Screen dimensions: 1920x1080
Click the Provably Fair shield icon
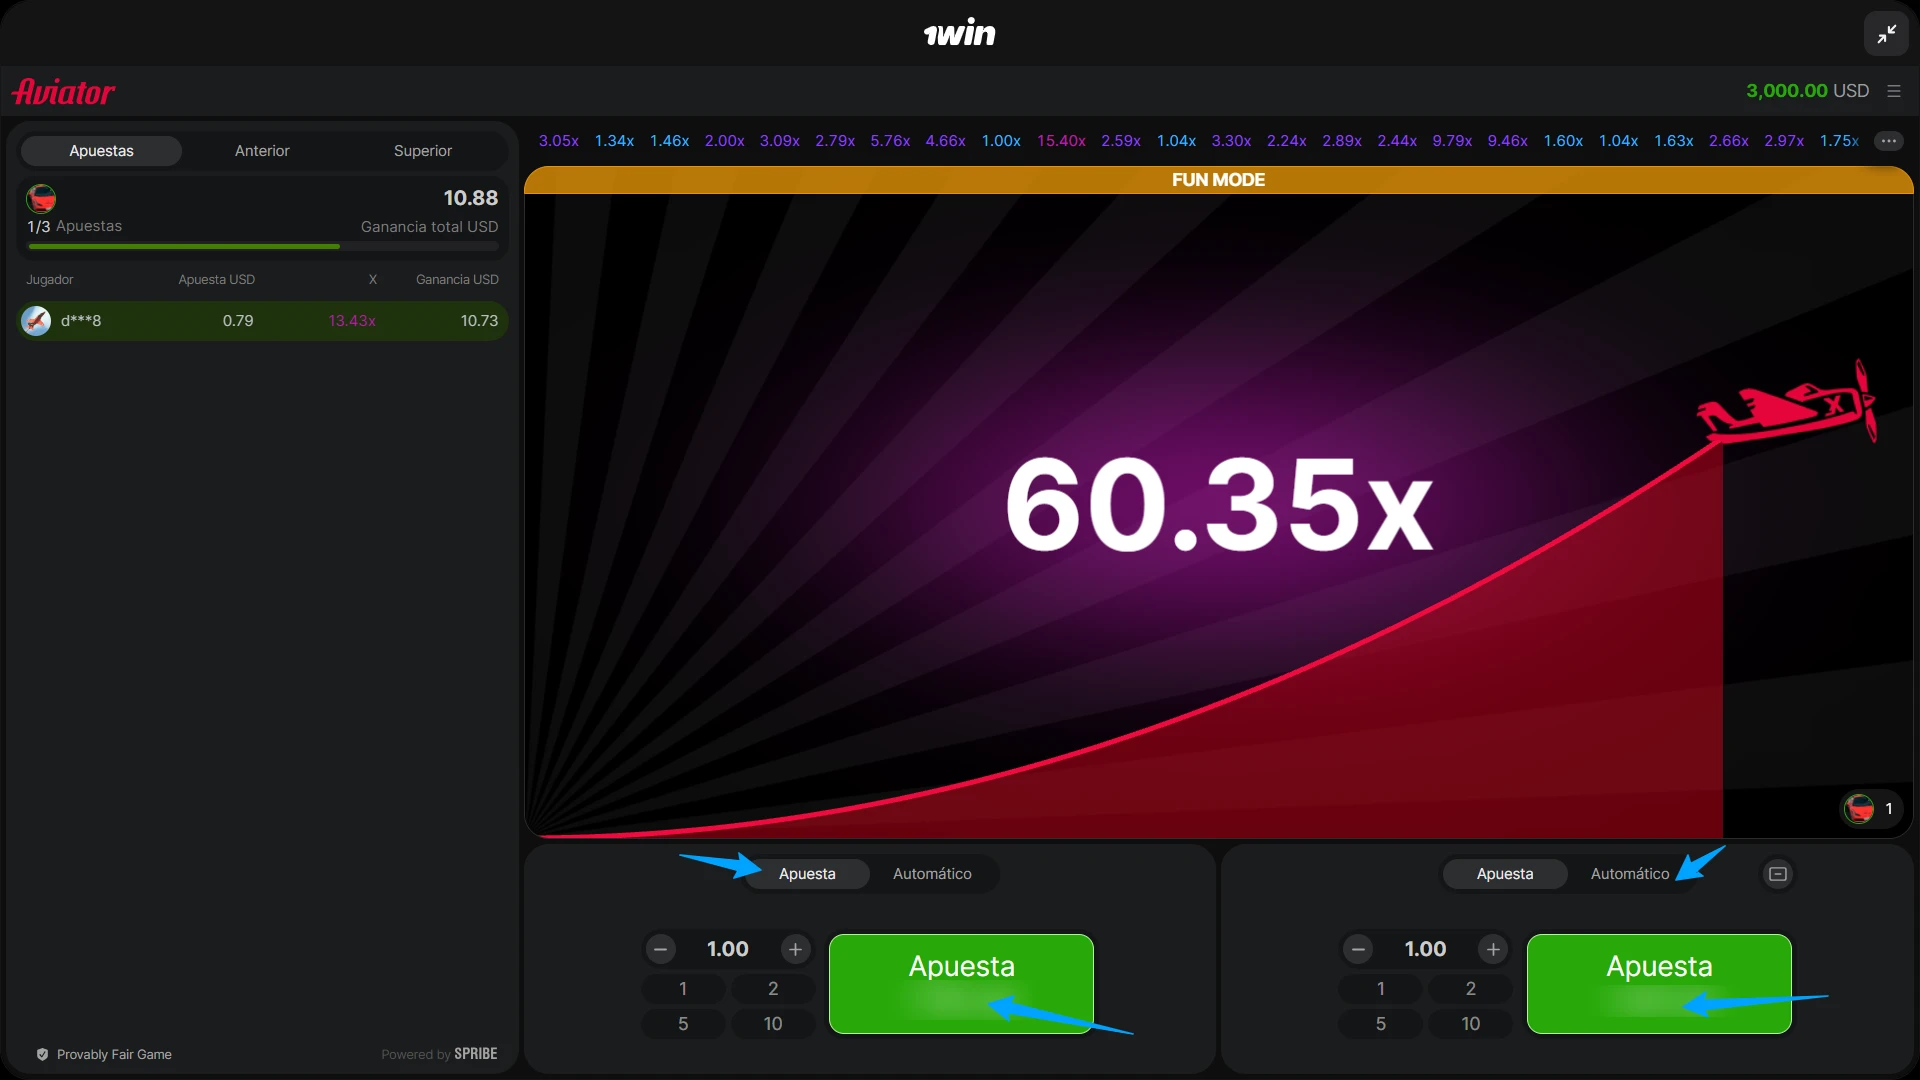tap(42, 1054)
